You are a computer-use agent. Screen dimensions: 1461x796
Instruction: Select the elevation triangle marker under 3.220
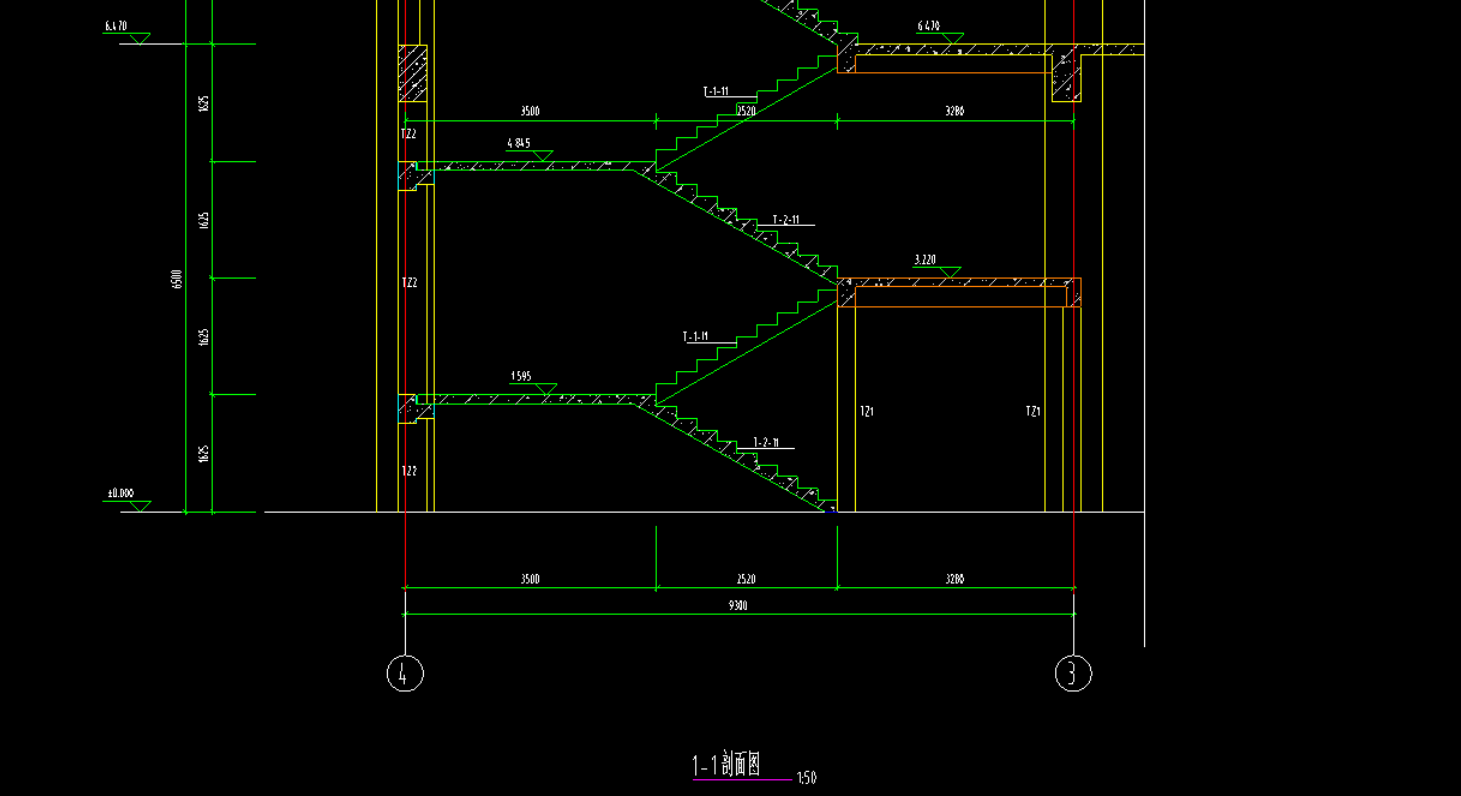click(x=949, y=272)
